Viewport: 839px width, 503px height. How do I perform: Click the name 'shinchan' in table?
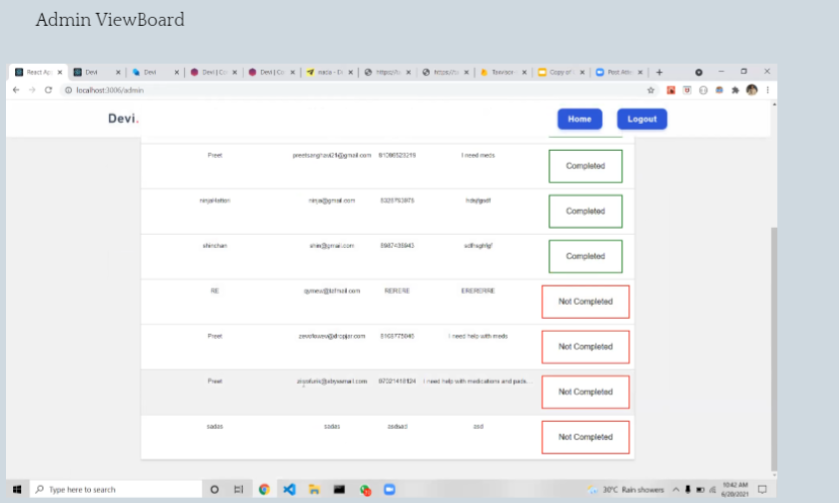(x=215, y=246)
